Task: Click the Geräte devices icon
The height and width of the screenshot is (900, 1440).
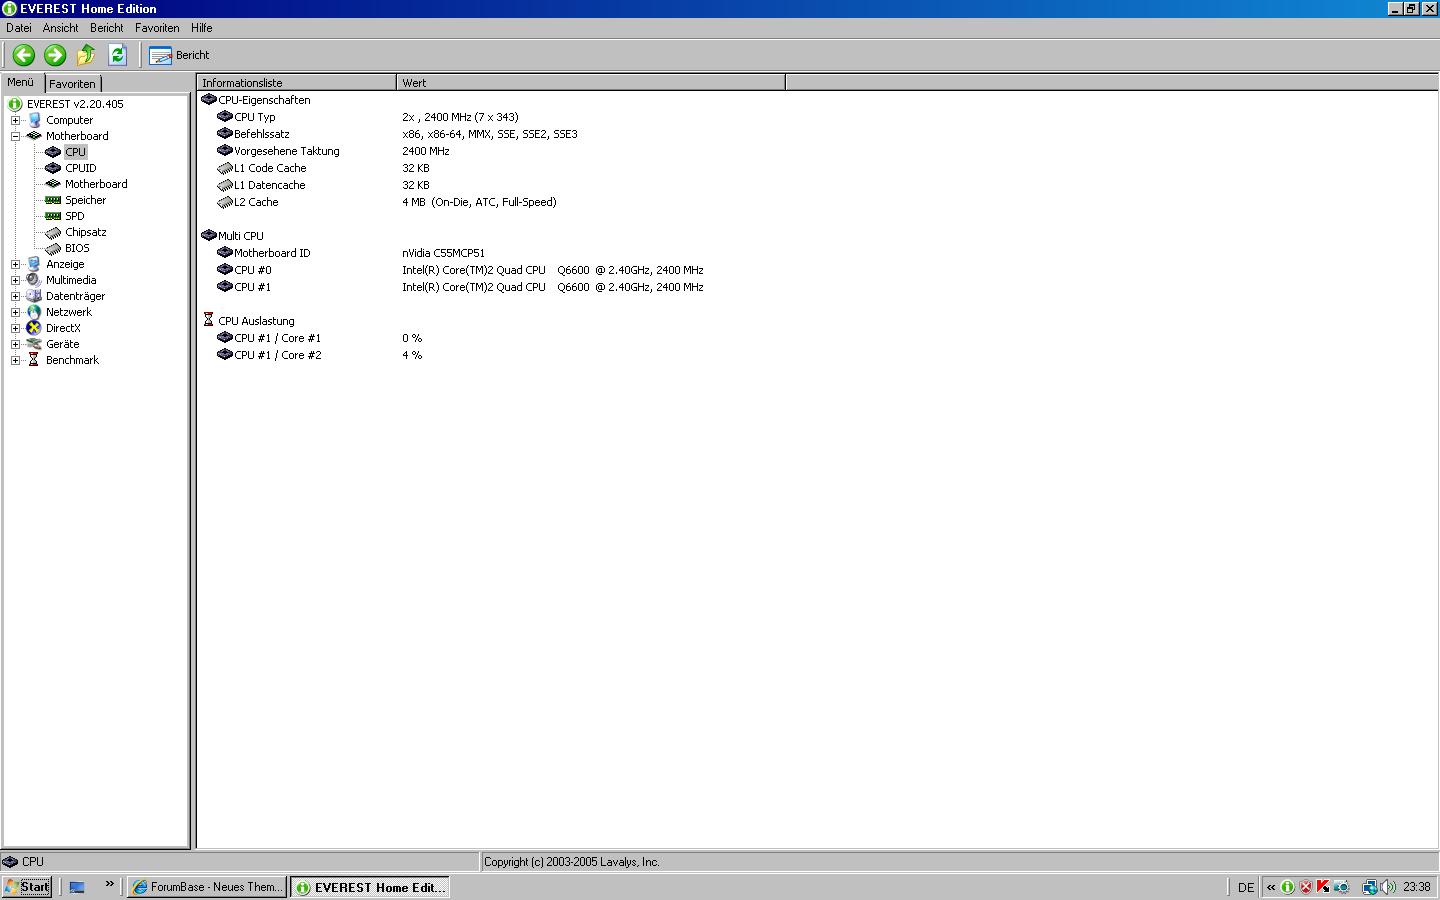Action: click(34, 344)
